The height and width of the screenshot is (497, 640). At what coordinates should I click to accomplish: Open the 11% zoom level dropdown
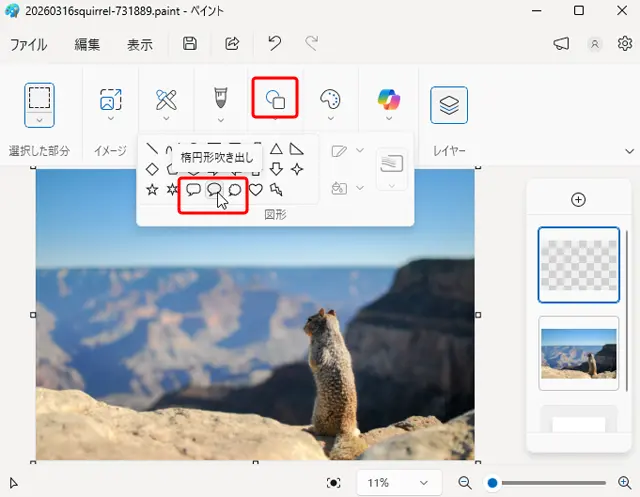coord(397,483)
